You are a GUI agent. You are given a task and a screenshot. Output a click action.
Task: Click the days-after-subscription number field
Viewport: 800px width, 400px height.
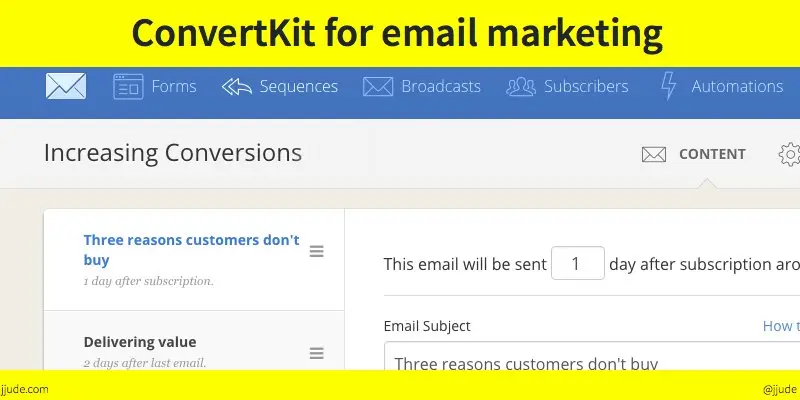pyautogui.click(x=577, y=264)
